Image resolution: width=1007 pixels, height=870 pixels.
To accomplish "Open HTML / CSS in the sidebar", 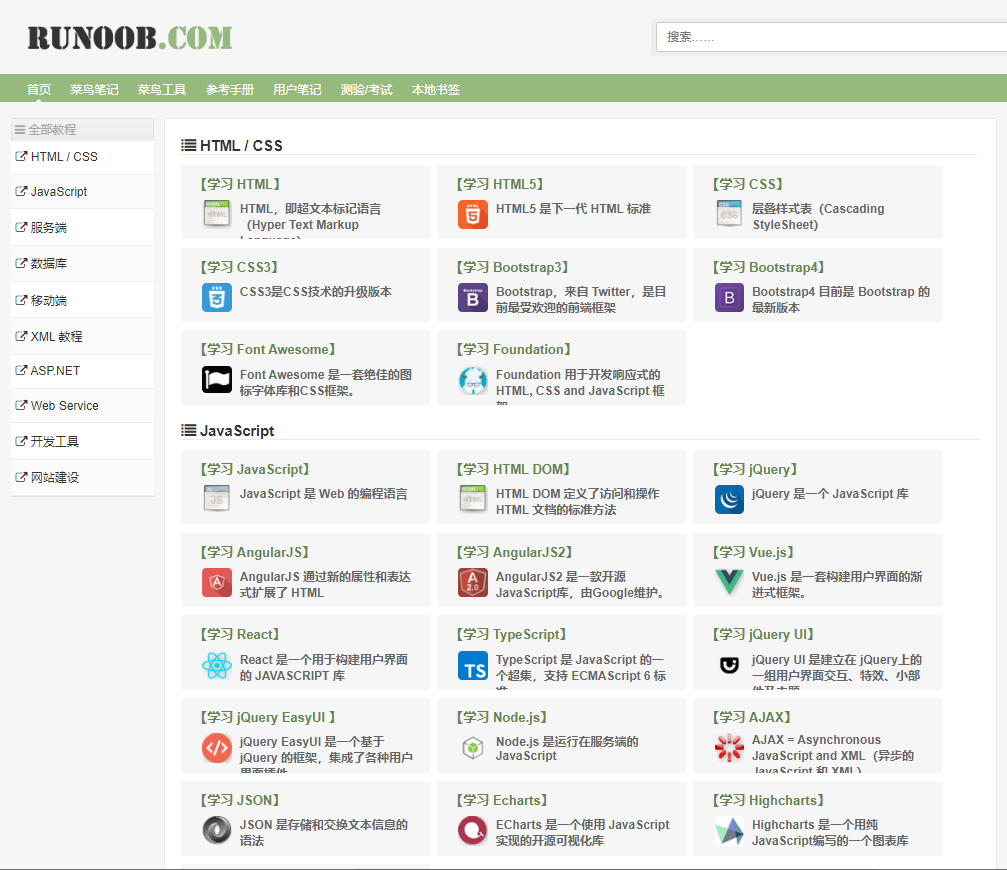I will (82, 157).
